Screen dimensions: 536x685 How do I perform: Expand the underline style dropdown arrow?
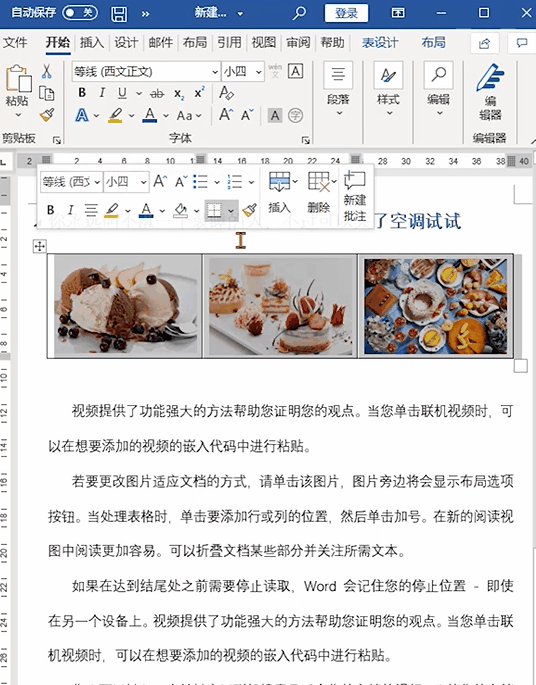(x=139, y=93)
